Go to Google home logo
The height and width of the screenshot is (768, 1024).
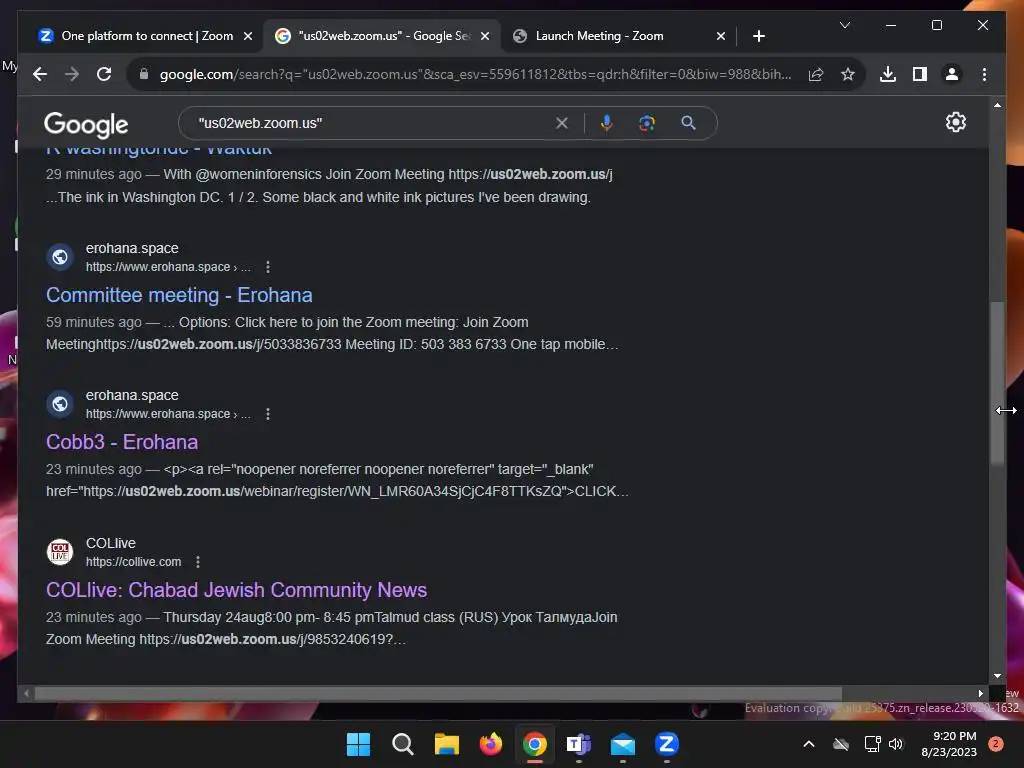86,124
